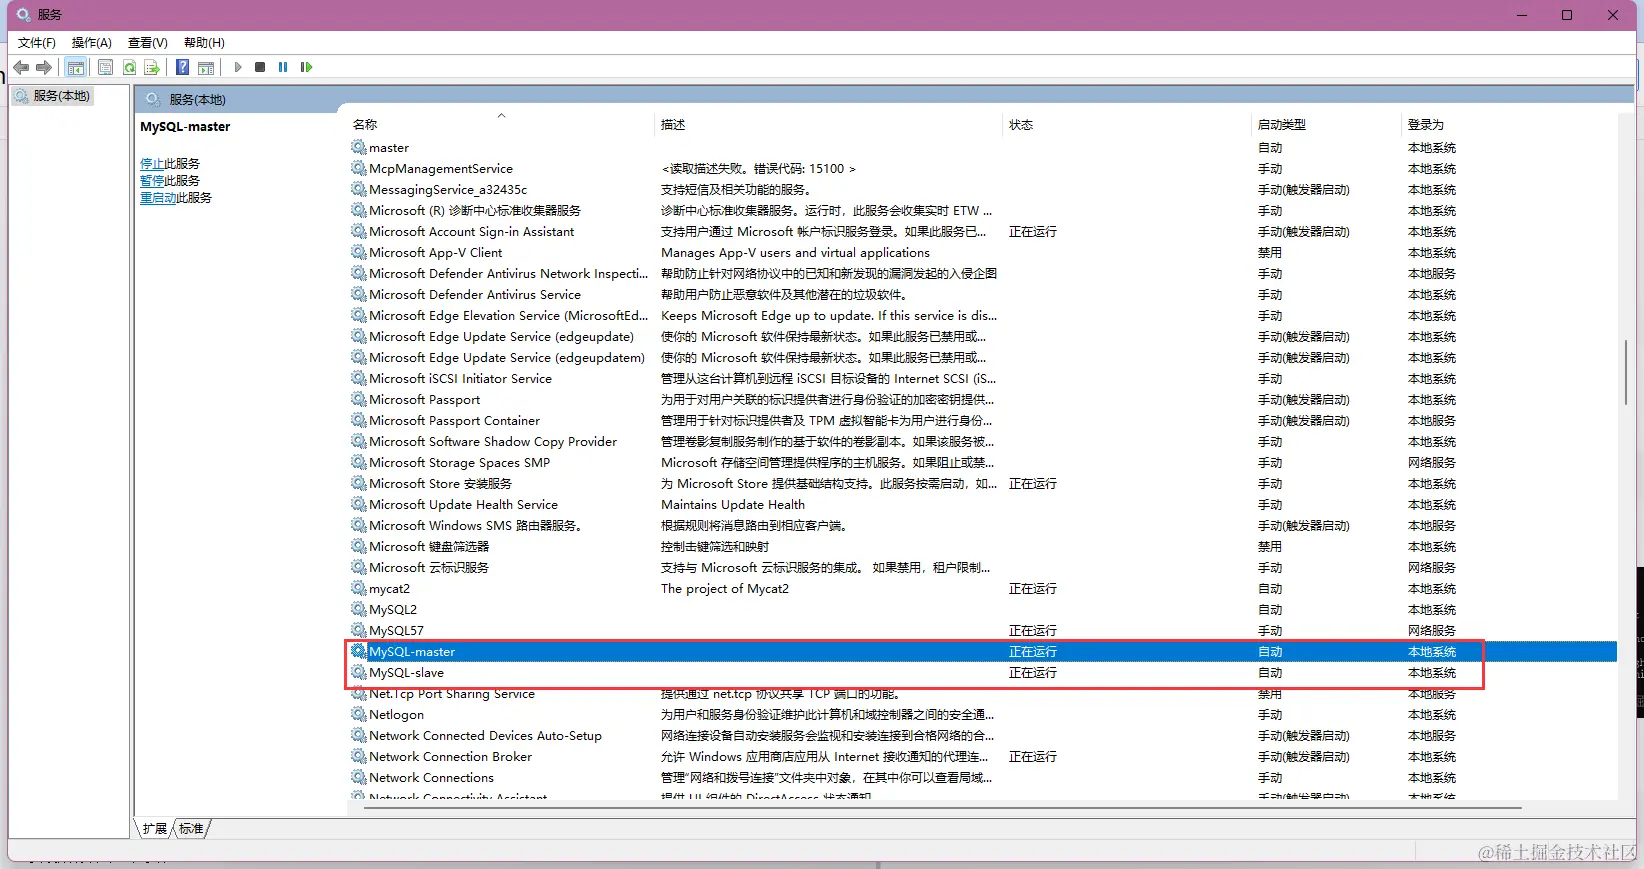The image size is (1644, 869).
Task: Click 'The project of Mycat2' description
Action: click(x=725, y=588)
